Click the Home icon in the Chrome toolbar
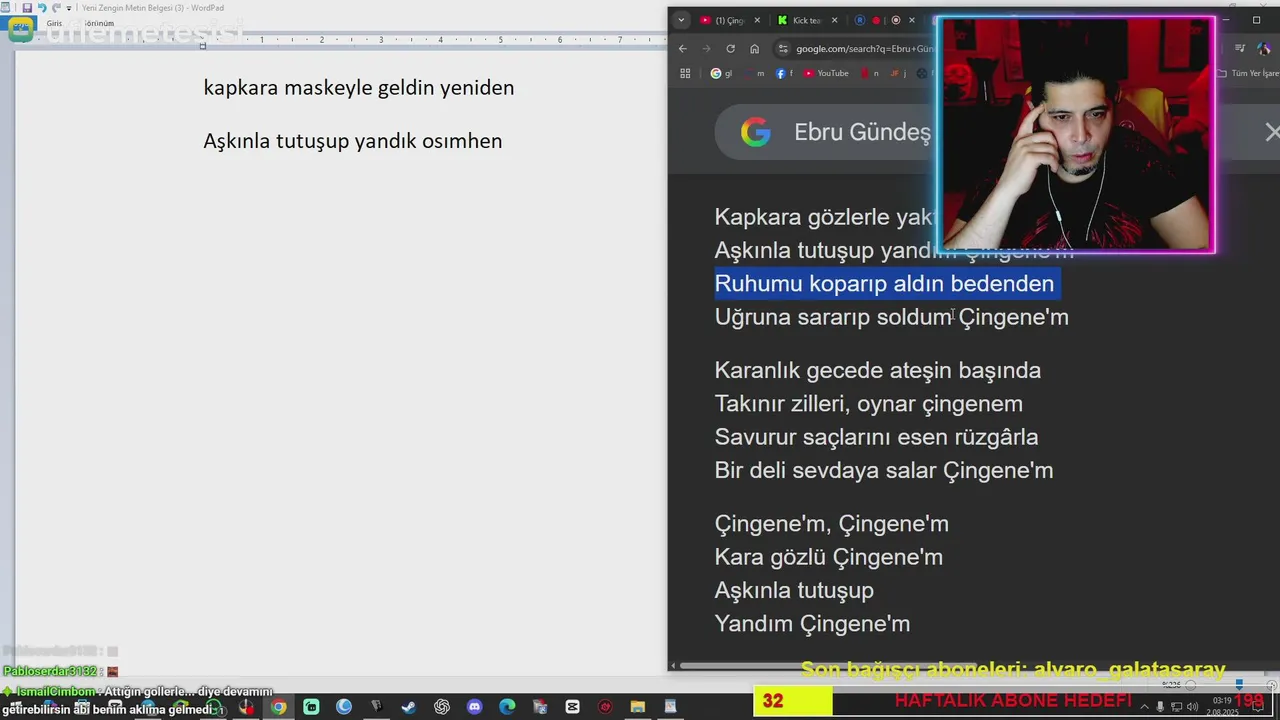 (x=754, y=48)
